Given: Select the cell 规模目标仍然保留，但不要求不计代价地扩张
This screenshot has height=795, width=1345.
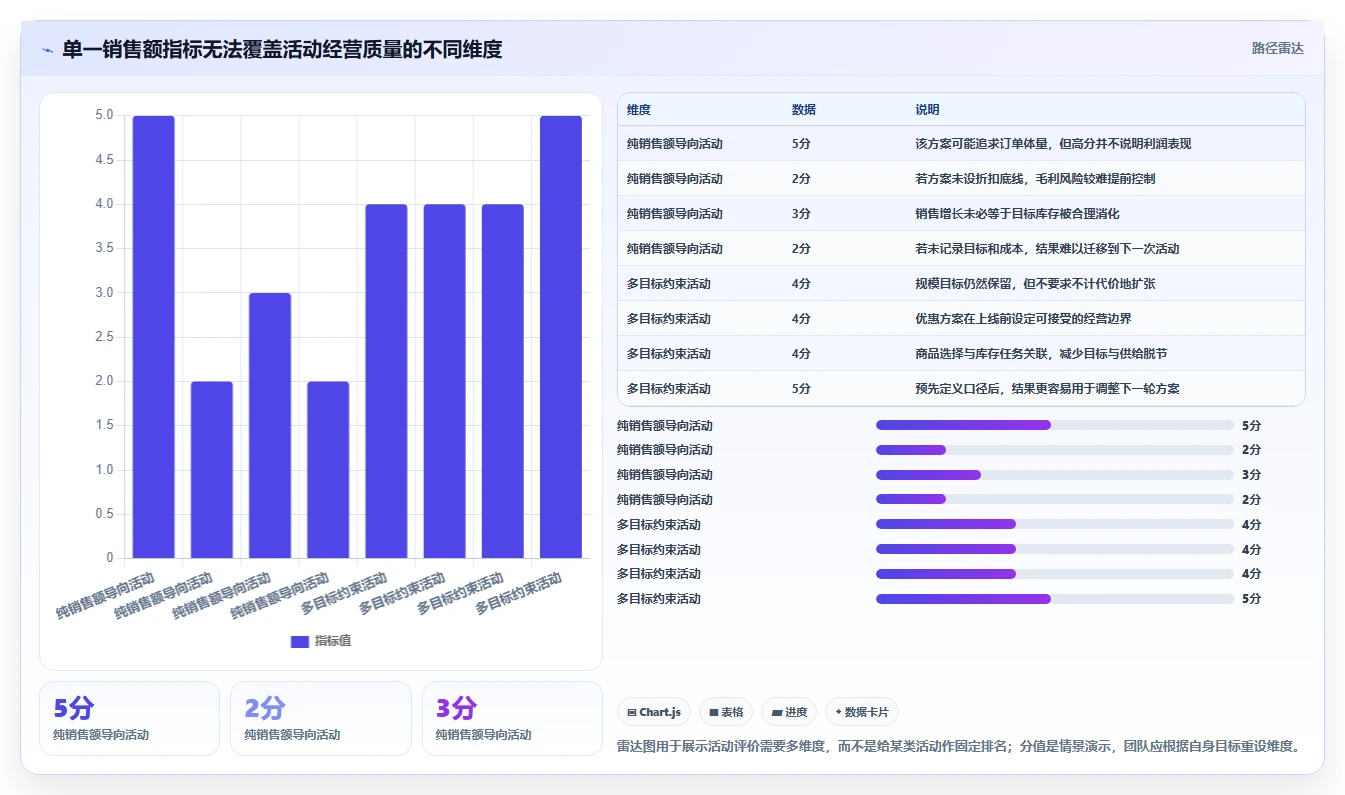Looking at the screenshot, I should 1035,284.
